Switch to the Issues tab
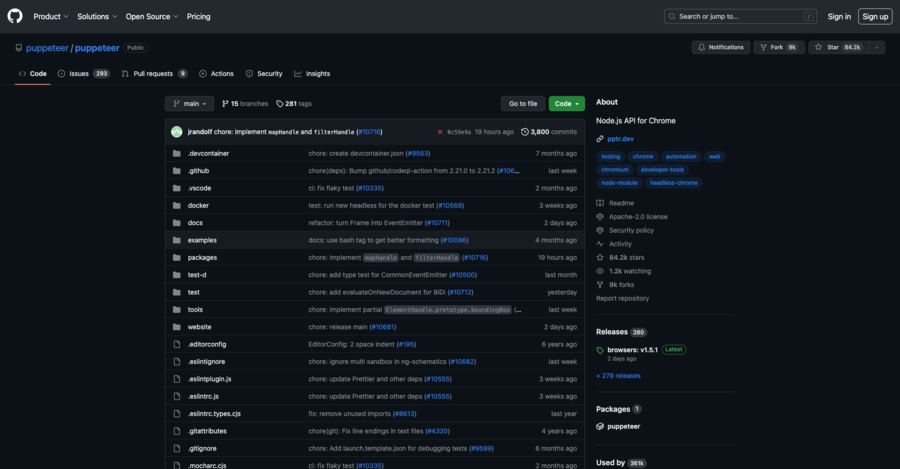Image resolution: width=900 pixels, height=469 pixels. click(84, 73)
